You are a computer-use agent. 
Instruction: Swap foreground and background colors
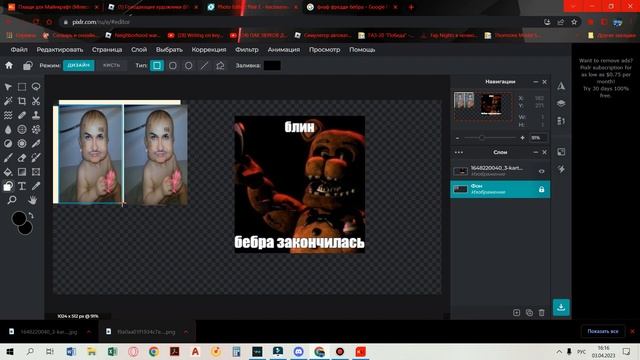tap(31, 215)
